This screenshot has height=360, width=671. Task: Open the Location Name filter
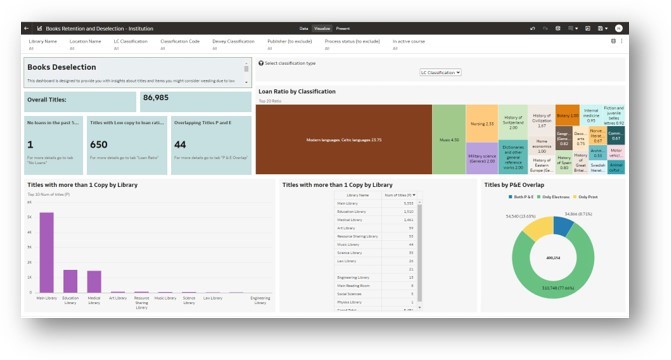tap(85, 44)
